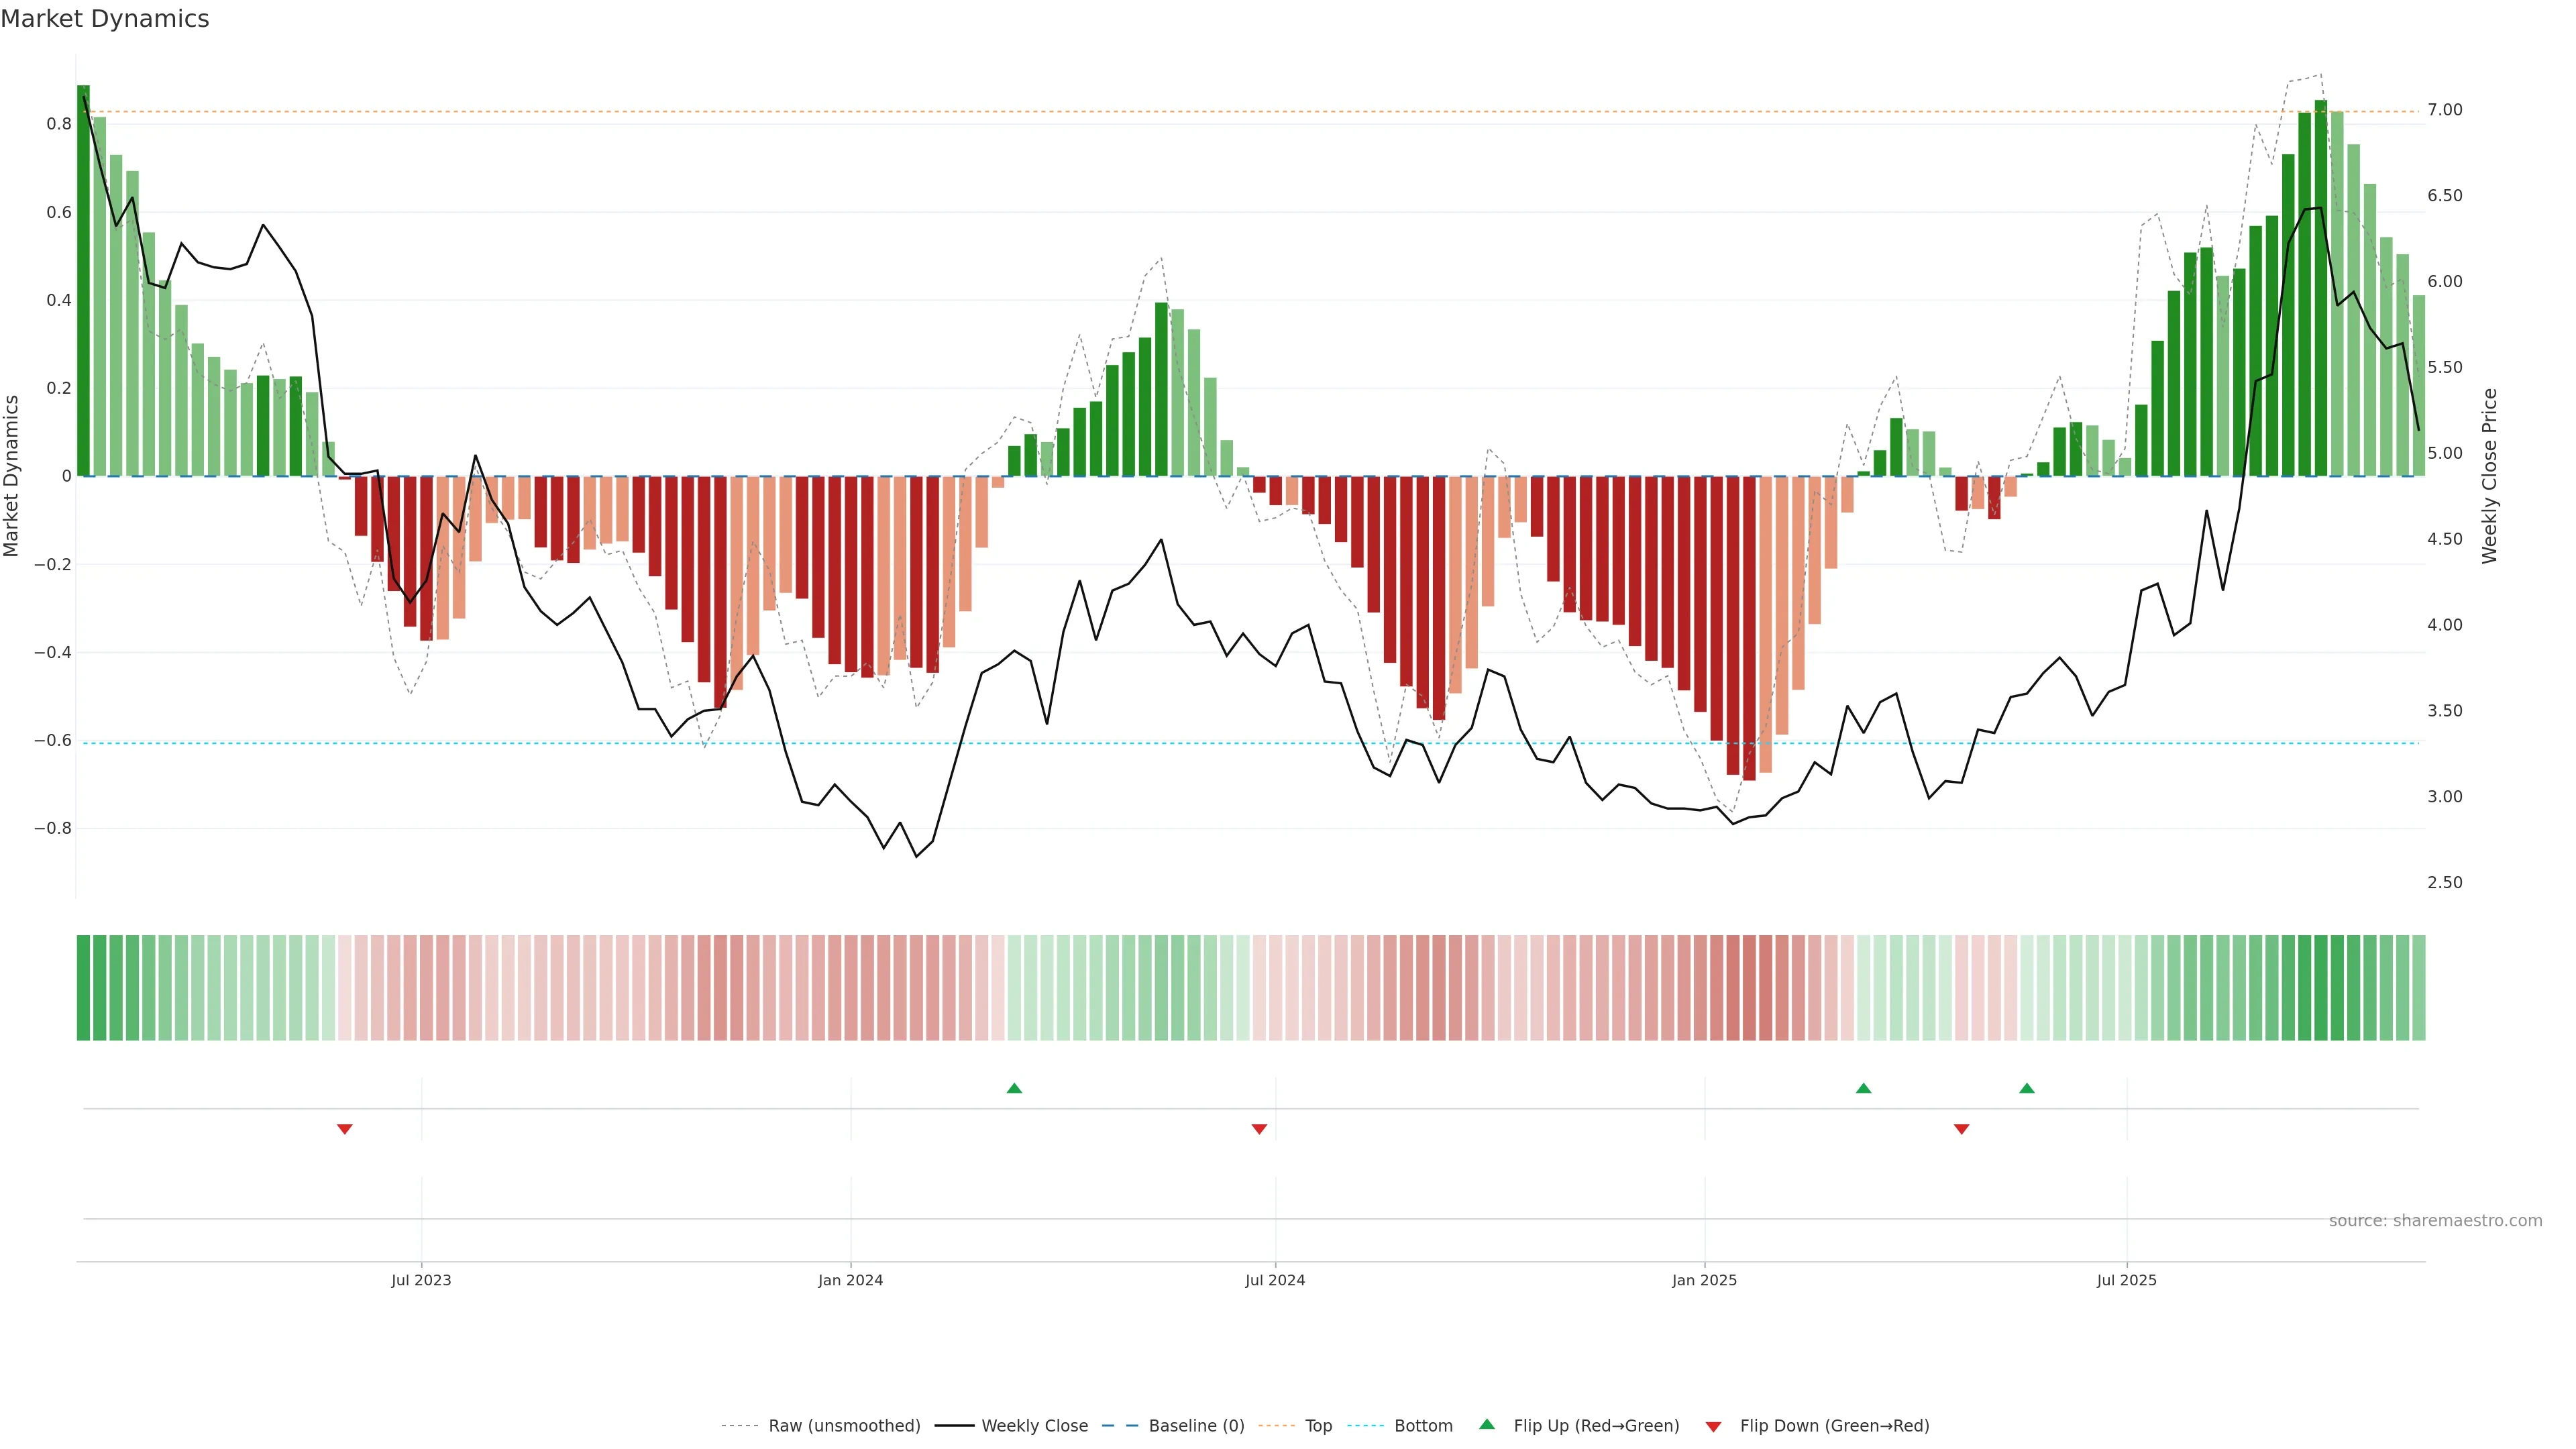Click the green Flip Up marker right after Jan 2025
Viewport: 2576px width, 1449px height.
point(1863,1088)
